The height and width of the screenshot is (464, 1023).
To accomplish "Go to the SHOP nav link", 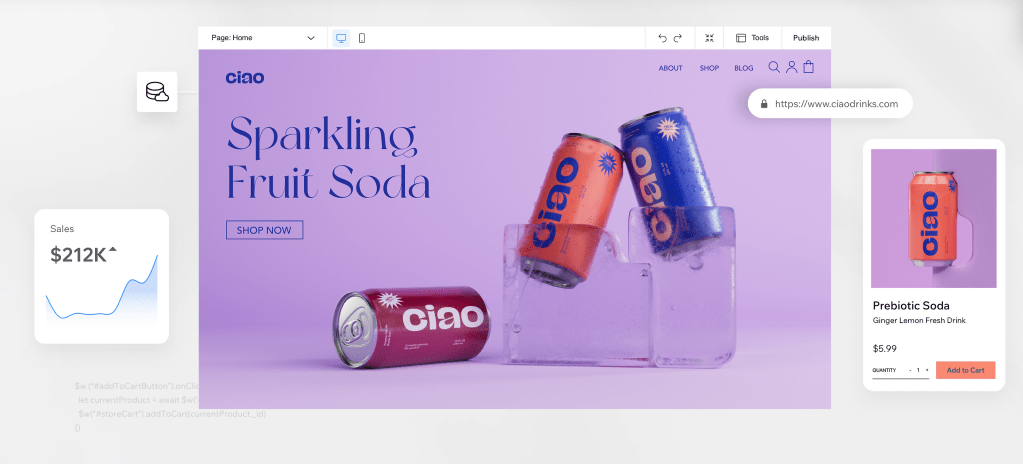I will [709, 68].
